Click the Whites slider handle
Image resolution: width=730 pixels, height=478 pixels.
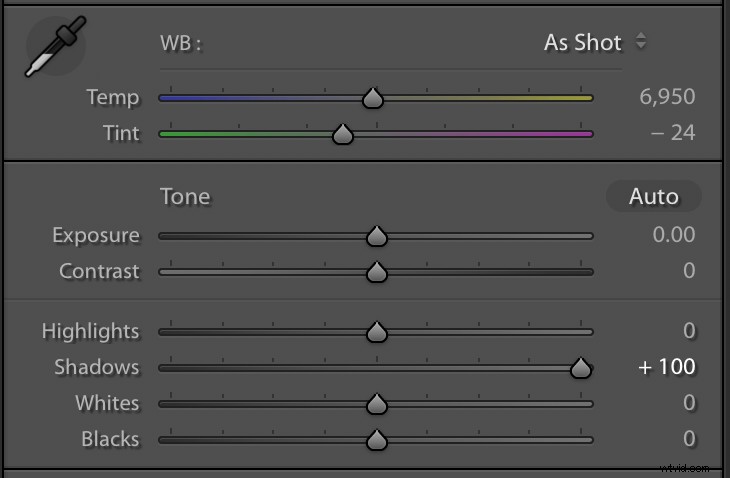click(377, 404)
